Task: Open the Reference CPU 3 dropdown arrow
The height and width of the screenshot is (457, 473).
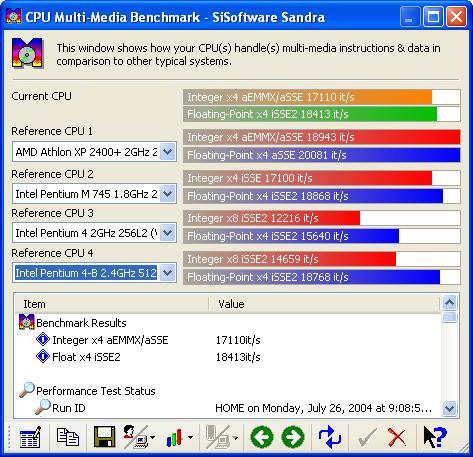Action: [167, 233]
